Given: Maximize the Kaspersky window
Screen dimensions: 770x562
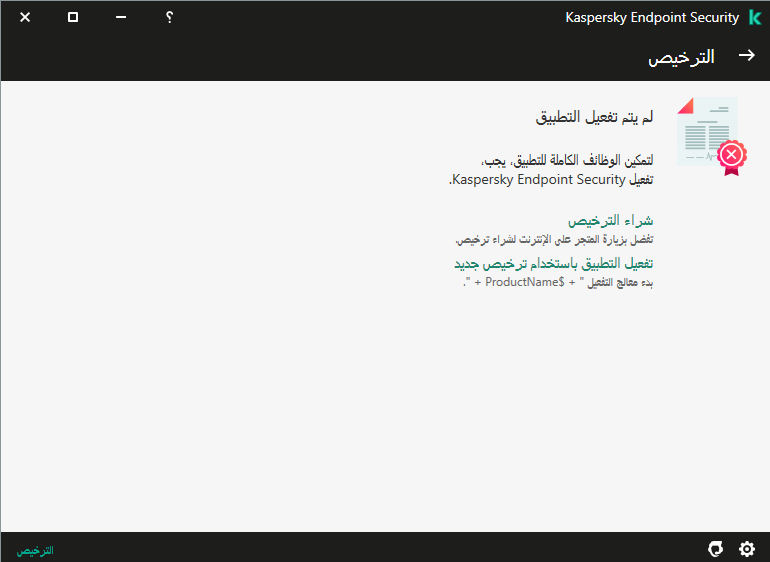Looking at the screenshot, I should point(73,17).
